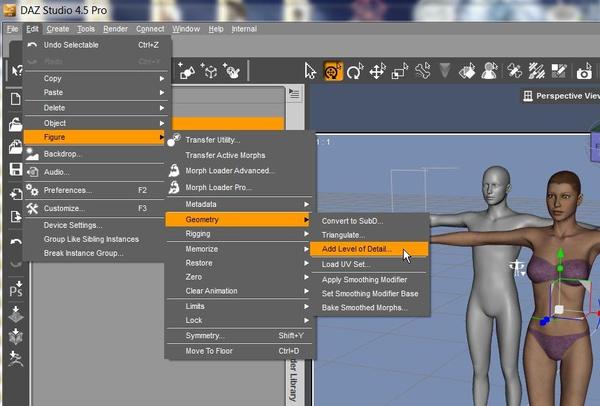Click the Polygon Group Editor pencil tool
Viewport: 600px width, 406px height.
tap(559, 71)
